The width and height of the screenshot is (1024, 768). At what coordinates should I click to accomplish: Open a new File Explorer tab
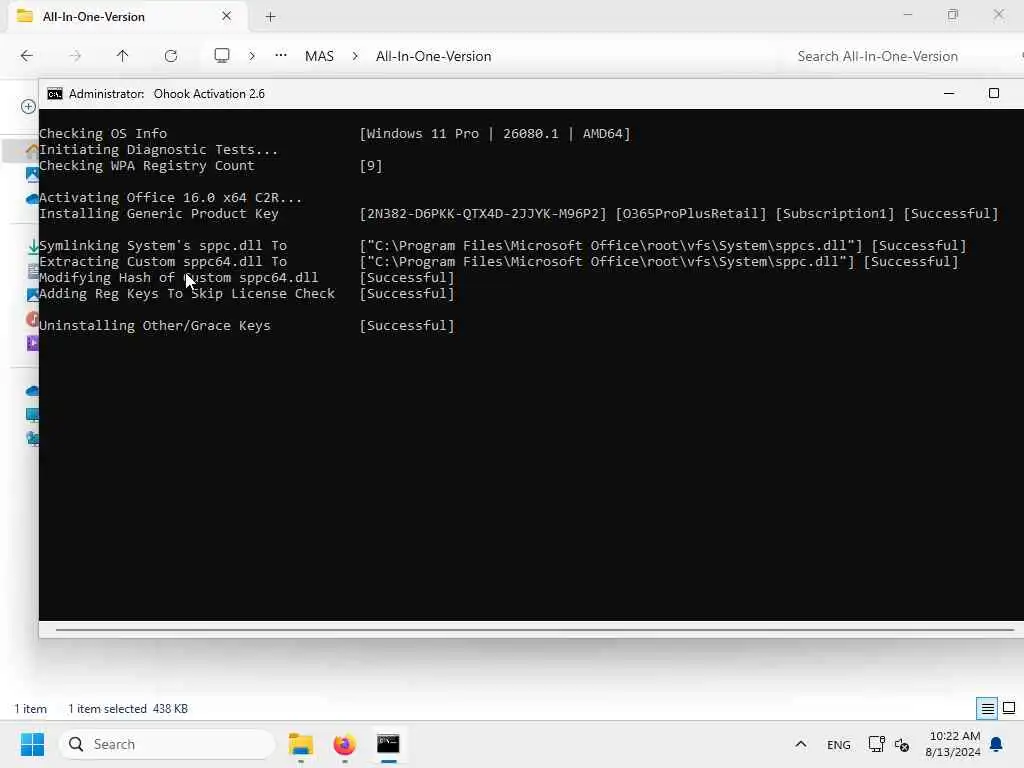coord(270,17)
